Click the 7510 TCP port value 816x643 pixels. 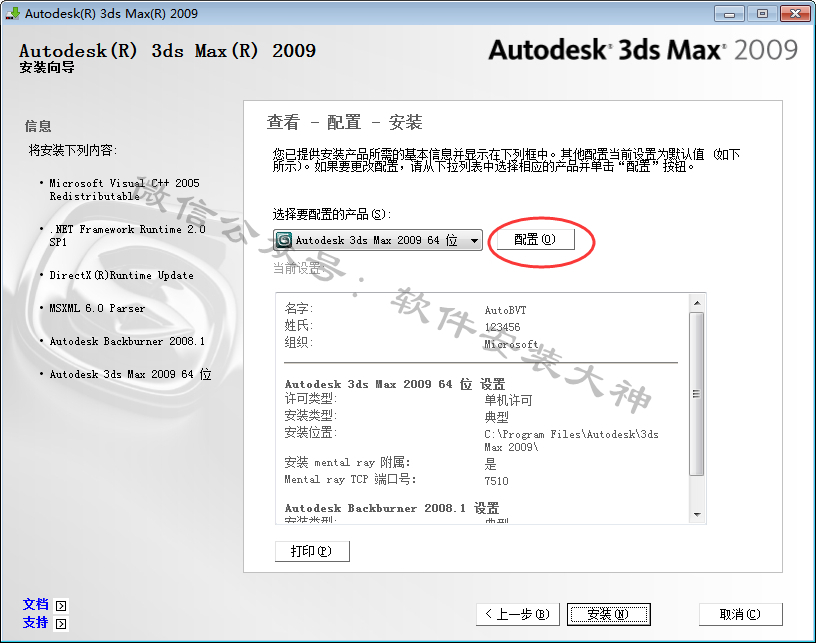tap(496, 481)
